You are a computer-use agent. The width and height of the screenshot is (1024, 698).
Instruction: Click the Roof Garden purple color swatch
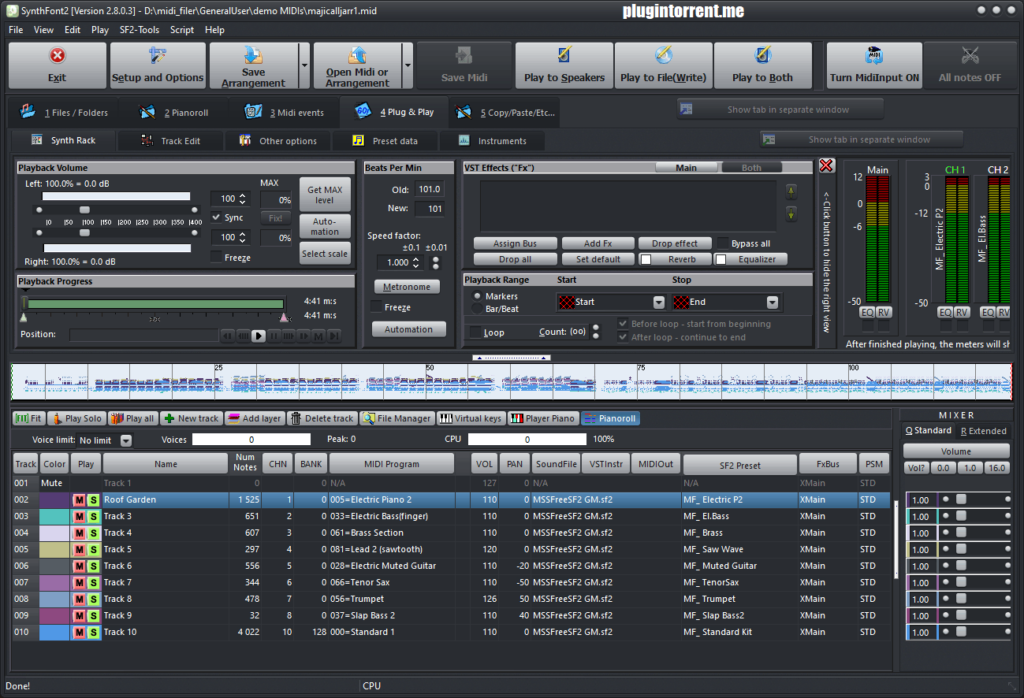tap(54, 500)
